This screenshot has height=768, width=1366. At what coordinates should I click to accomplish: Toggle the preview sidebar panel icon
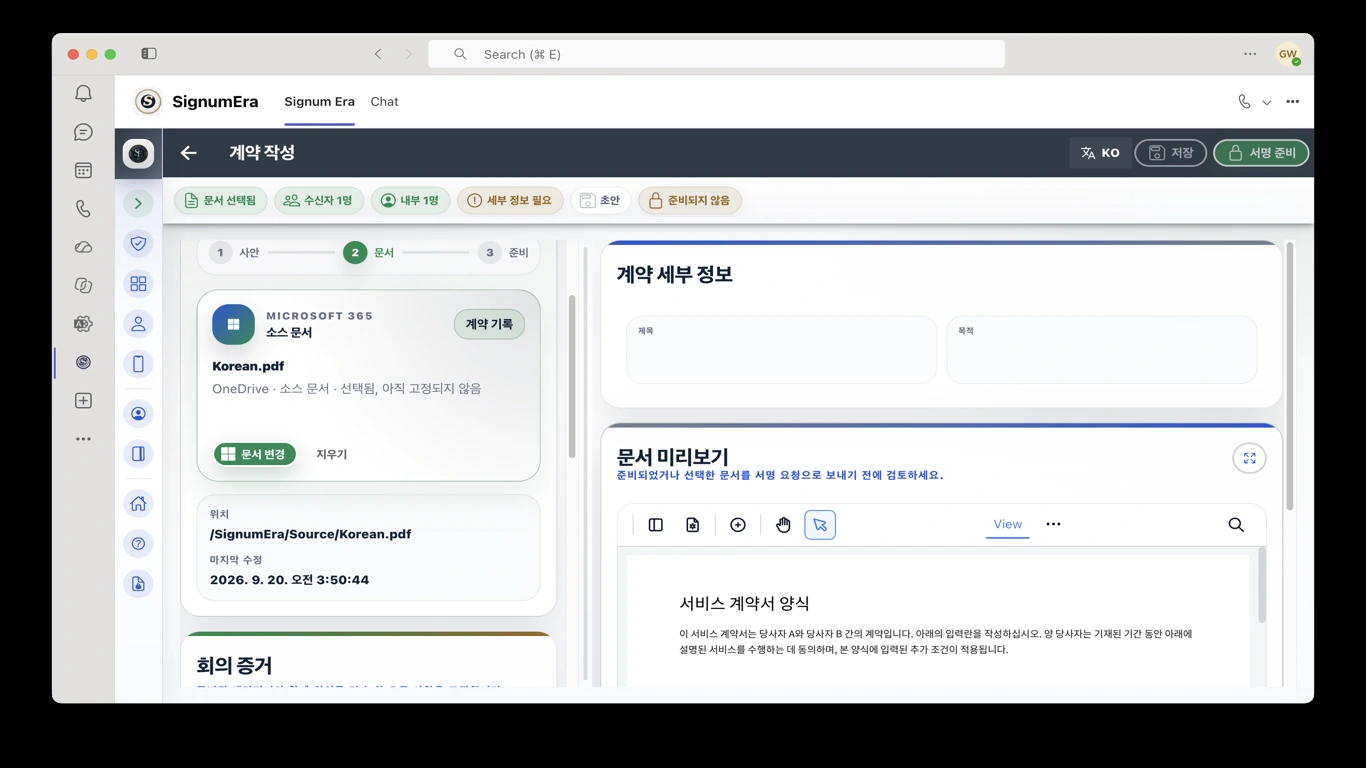[x=656, y=525]
